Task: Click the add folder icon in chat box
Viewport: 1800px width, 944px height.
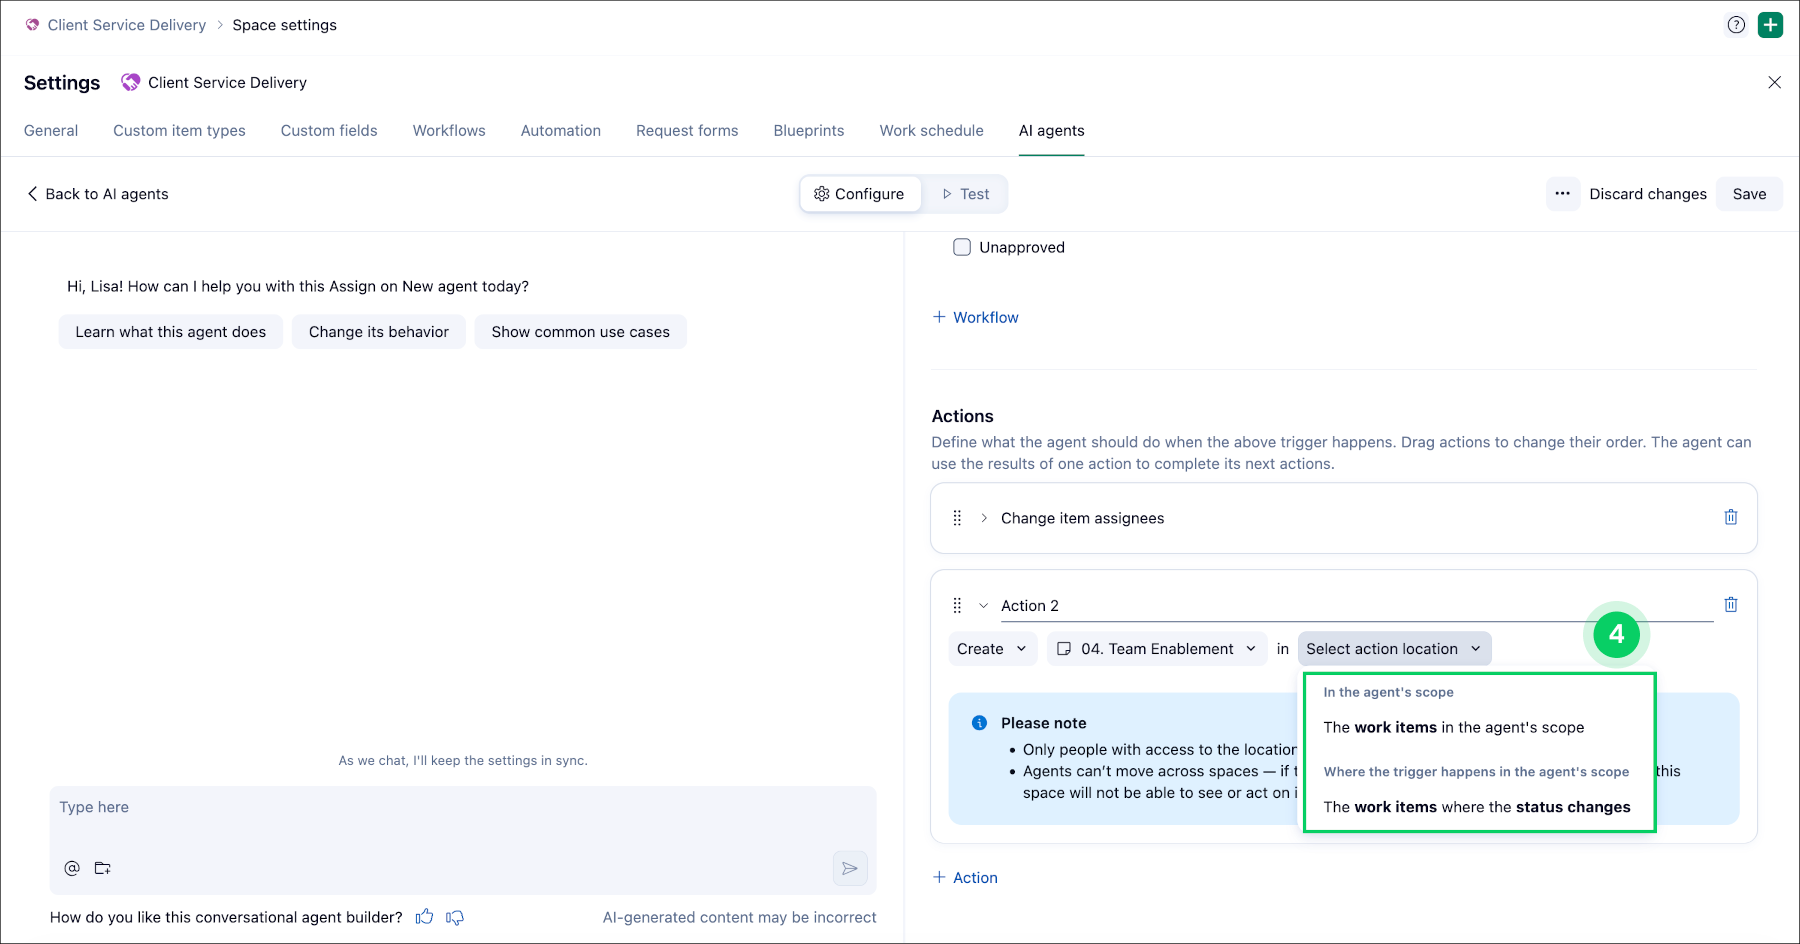Action: (x=102, y=868)
